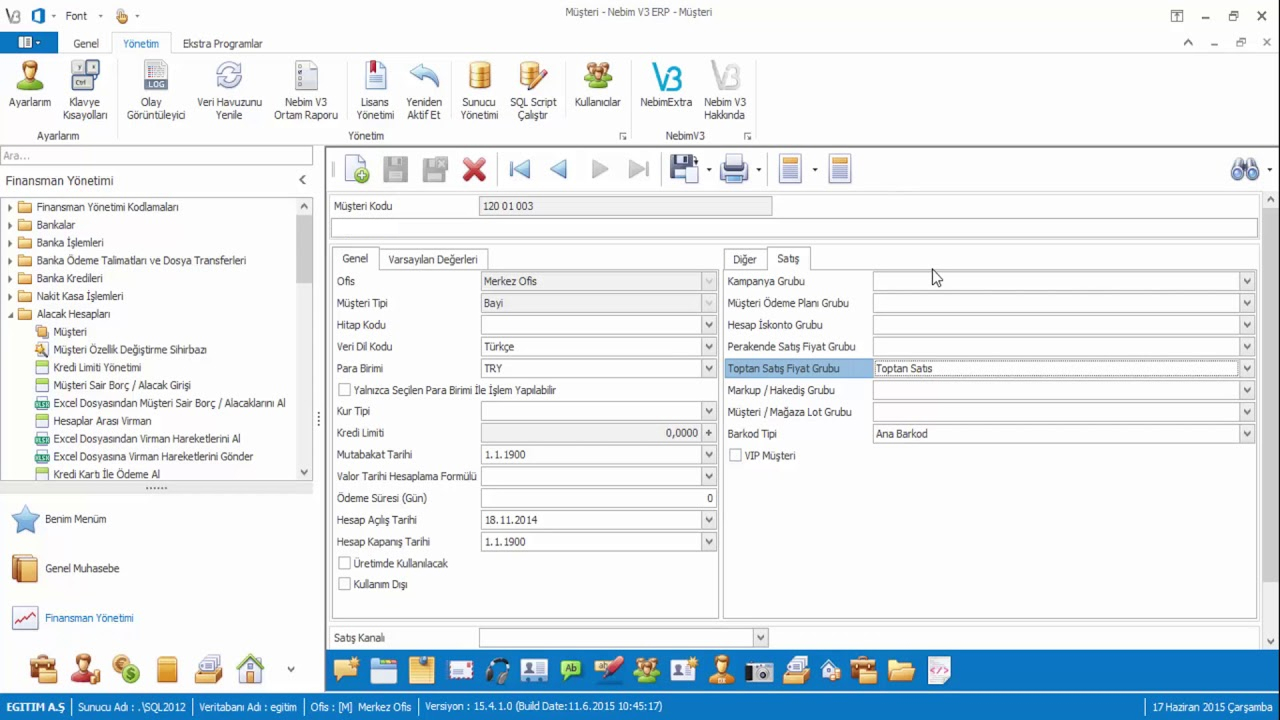Expand the Bankalar tree folder
This screenshot has height=720, width=1280.
coord(11,225)
